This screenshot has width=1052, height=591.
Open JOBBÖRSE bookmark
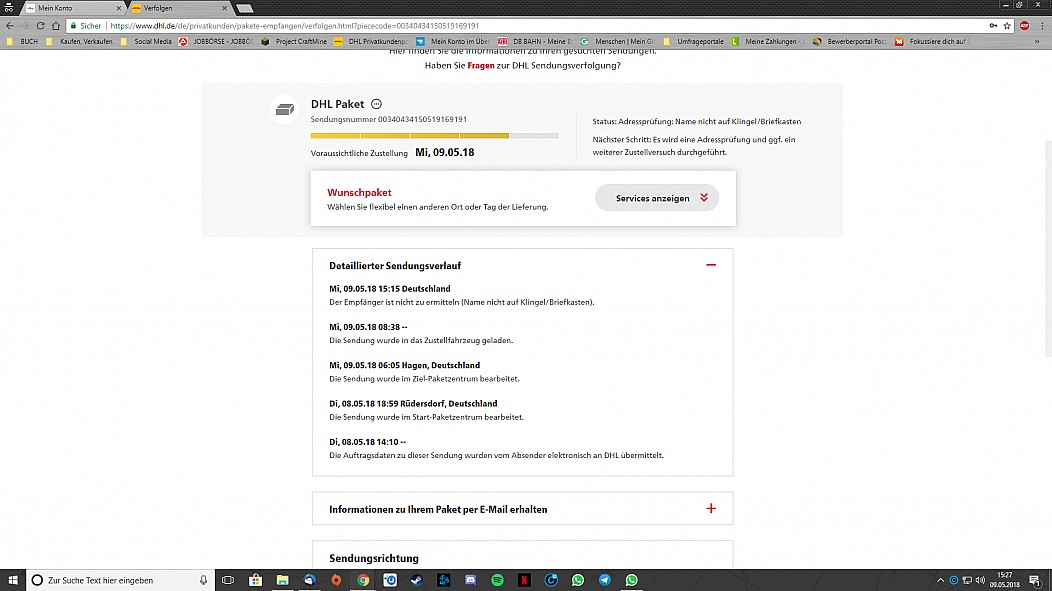[x=215, y=42]
